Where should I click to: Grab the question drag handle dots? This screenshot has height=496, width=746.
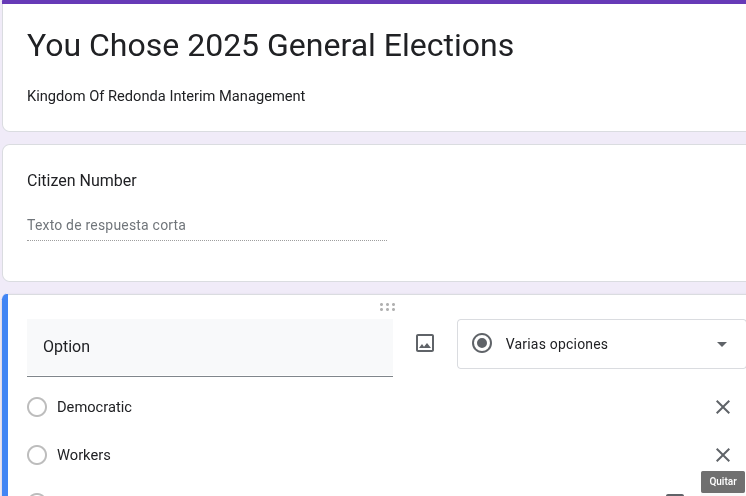pyautogui.click(x=387, y=307)
